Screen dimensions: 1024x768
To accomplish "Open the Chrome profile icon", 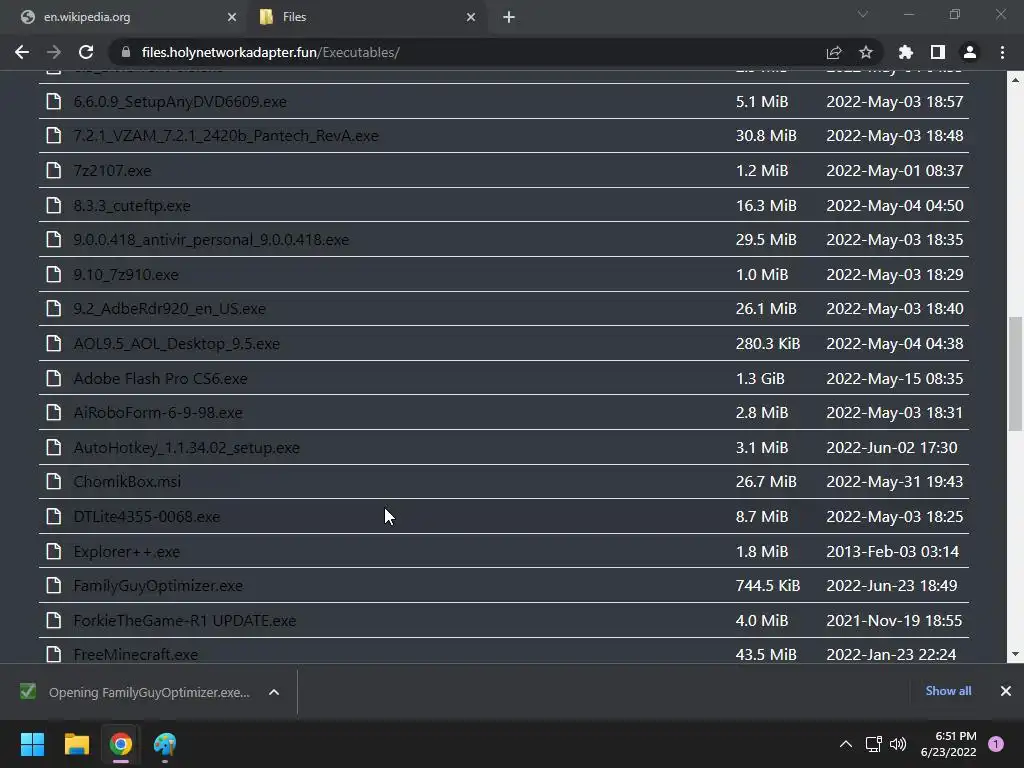I will (x=970, y=52).
